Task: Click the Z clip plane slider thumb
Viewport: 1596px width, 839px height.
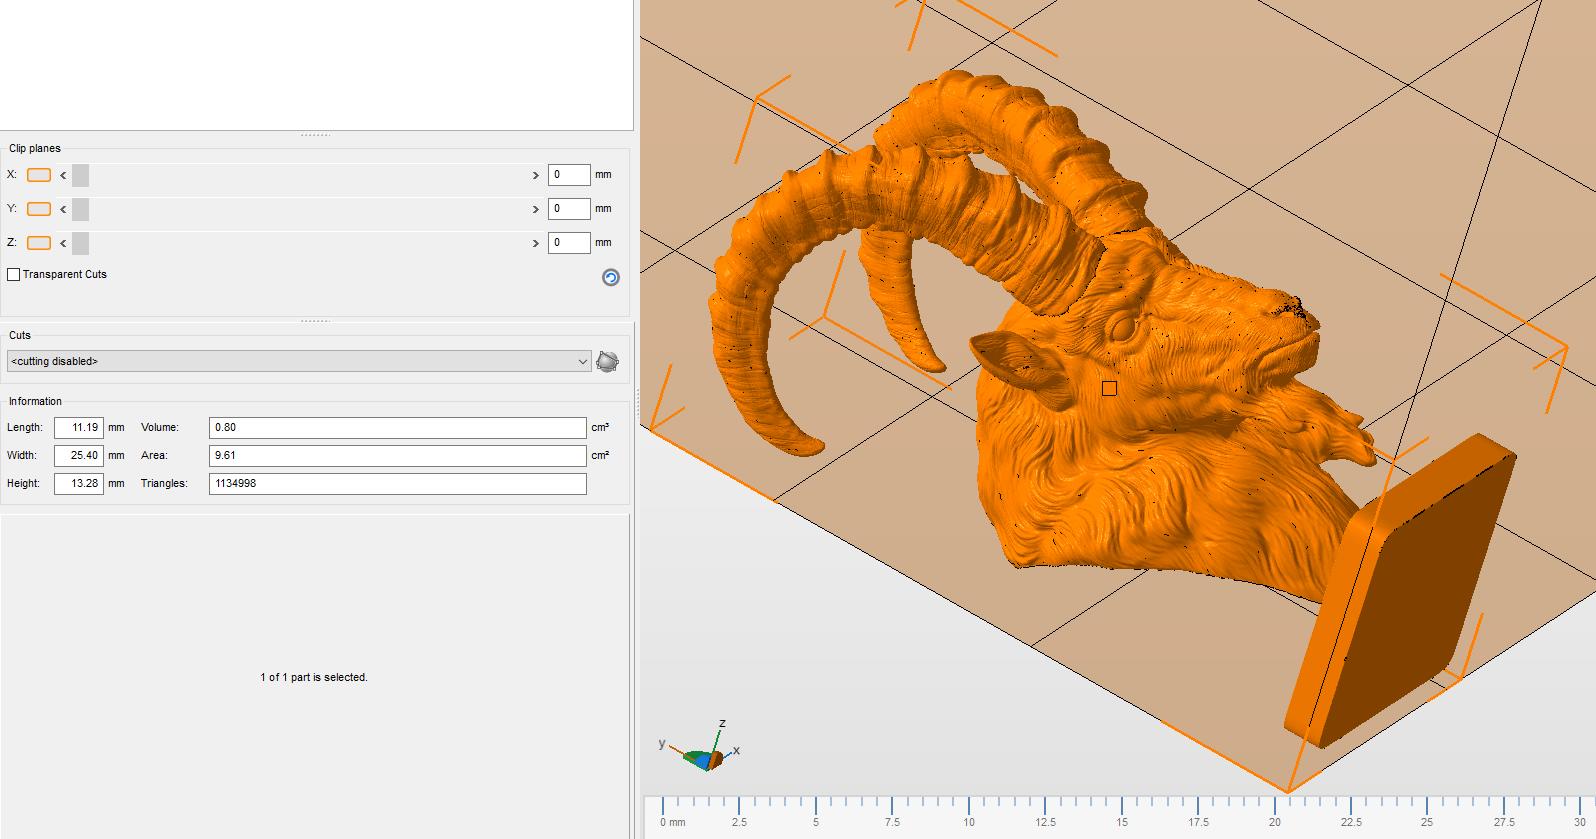Action: 81,243
